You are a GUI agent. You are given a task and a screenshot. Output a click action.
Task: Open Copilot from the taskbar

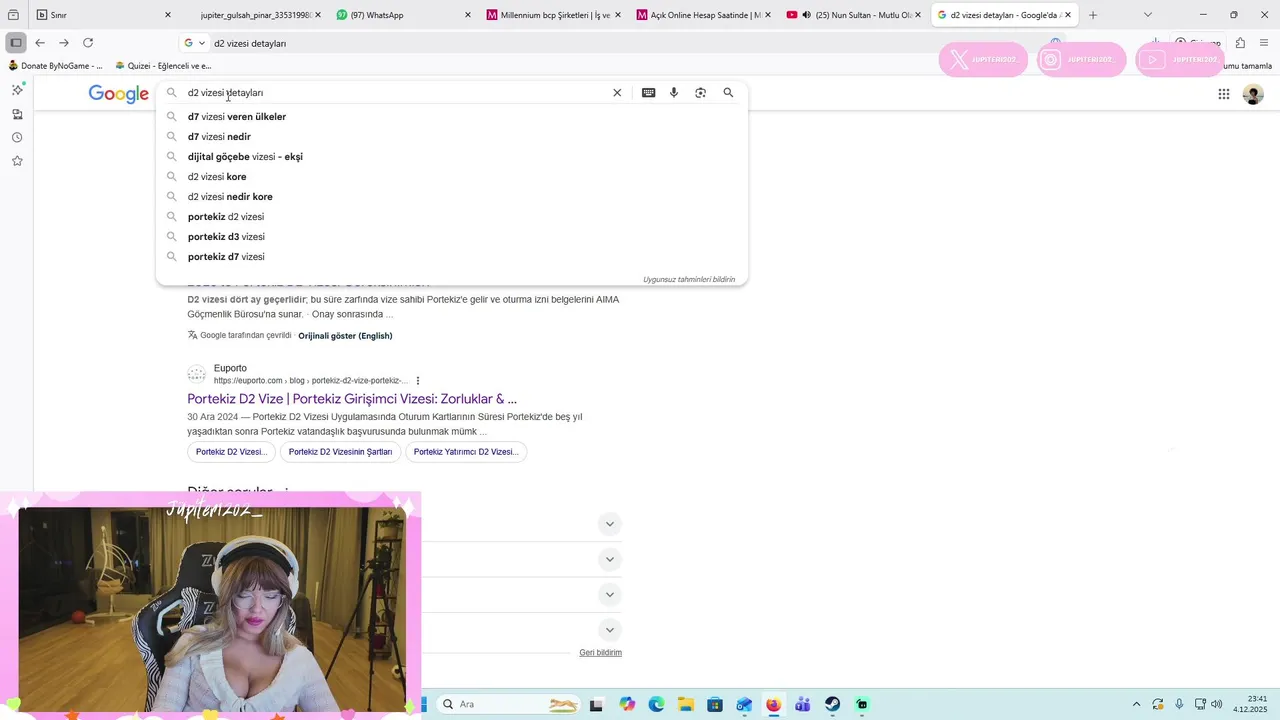(627, 704)
